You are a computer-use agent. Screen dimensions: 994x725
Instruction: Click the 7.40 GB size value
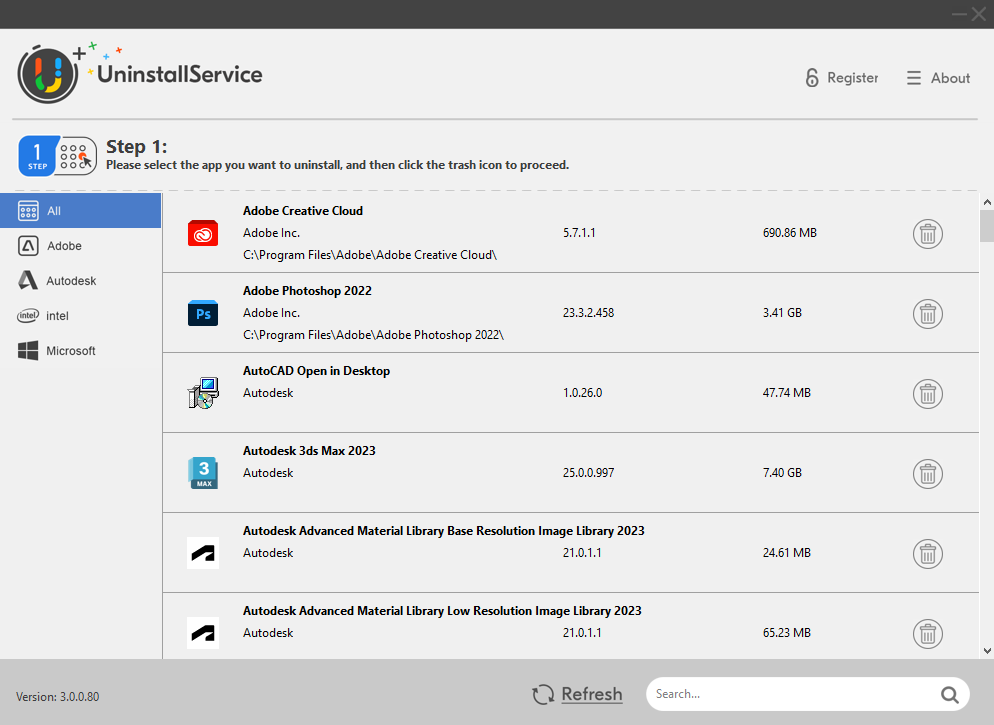(x=782, y=472)
